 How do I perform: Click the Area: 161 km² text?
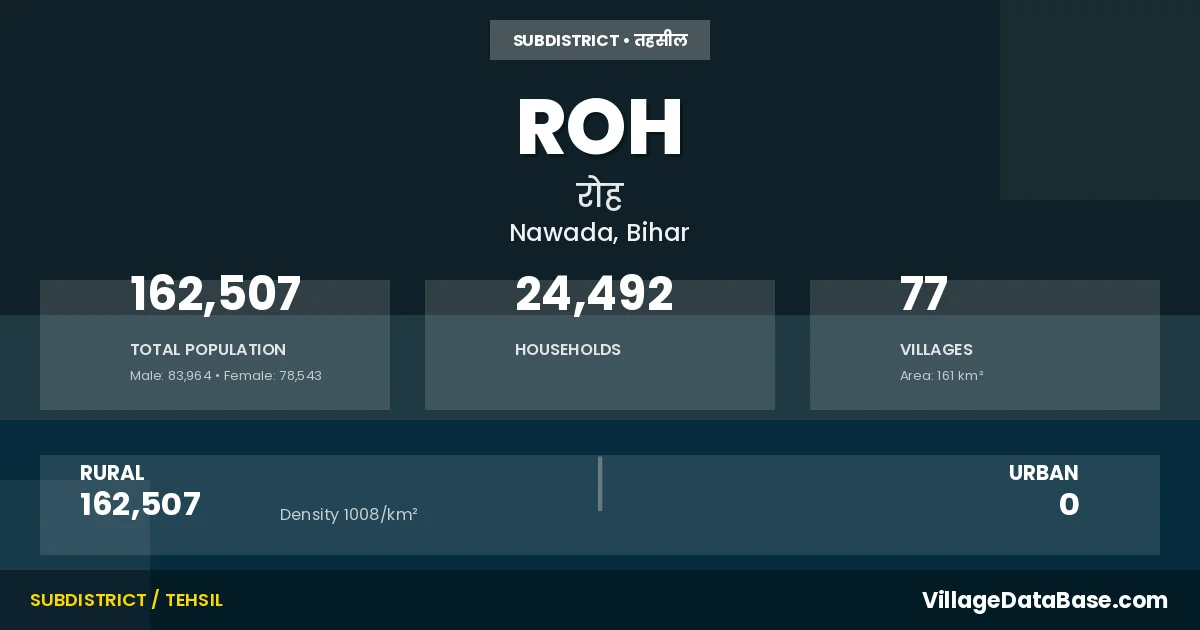pyautogui.click(x=942, y=376)
